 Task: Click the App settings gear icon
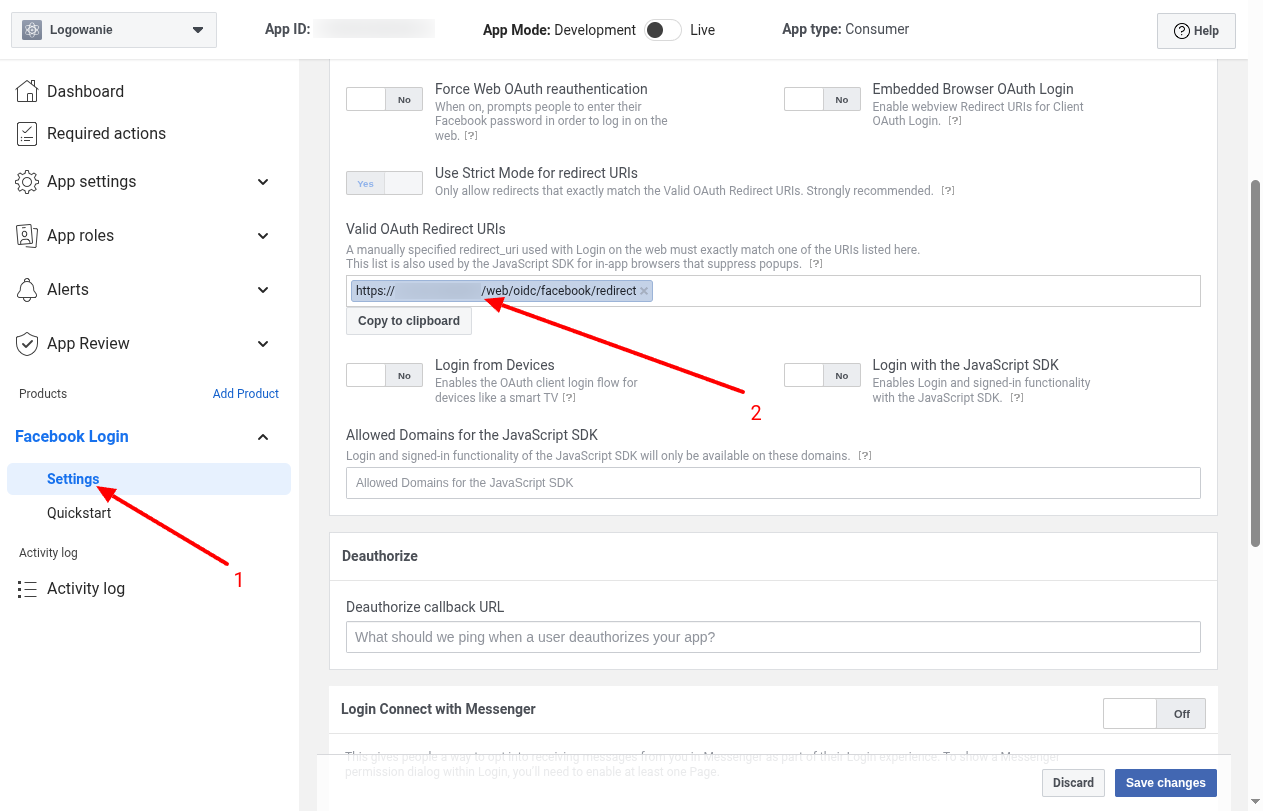click(x=28, y=182)
